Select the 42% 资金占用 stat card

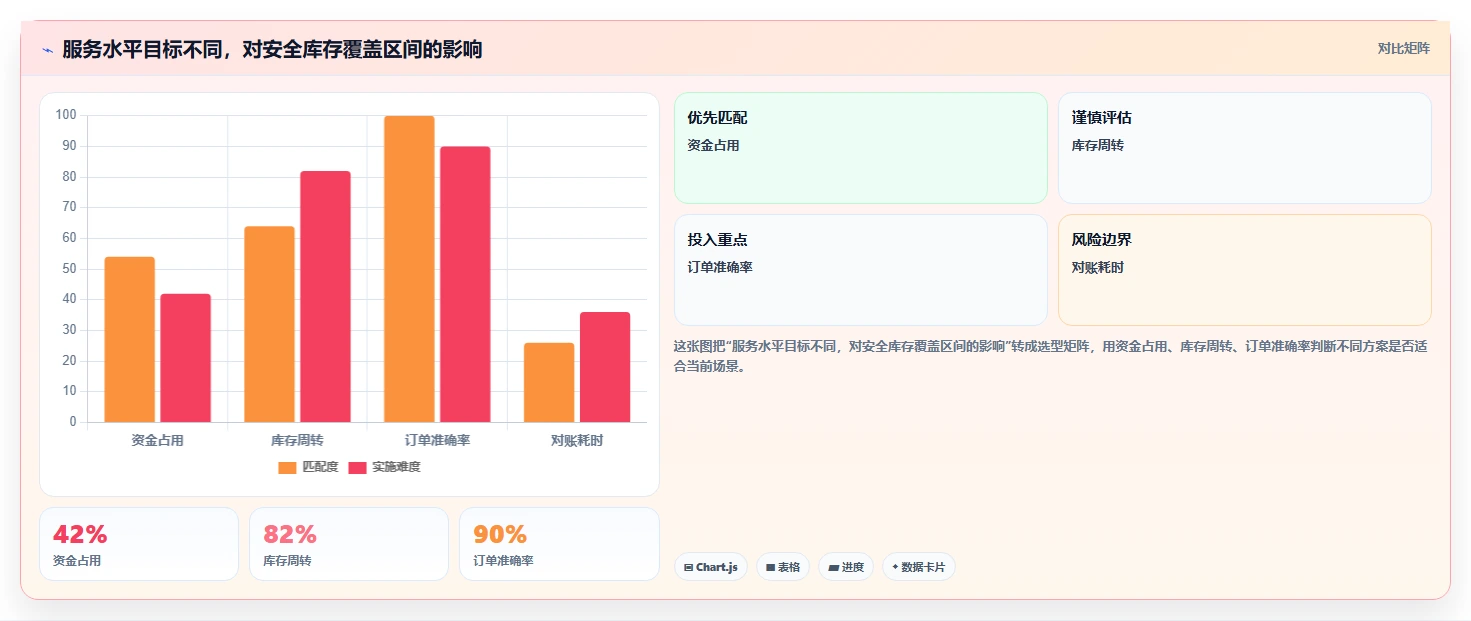pyautogui.click(x=139, y=544)
